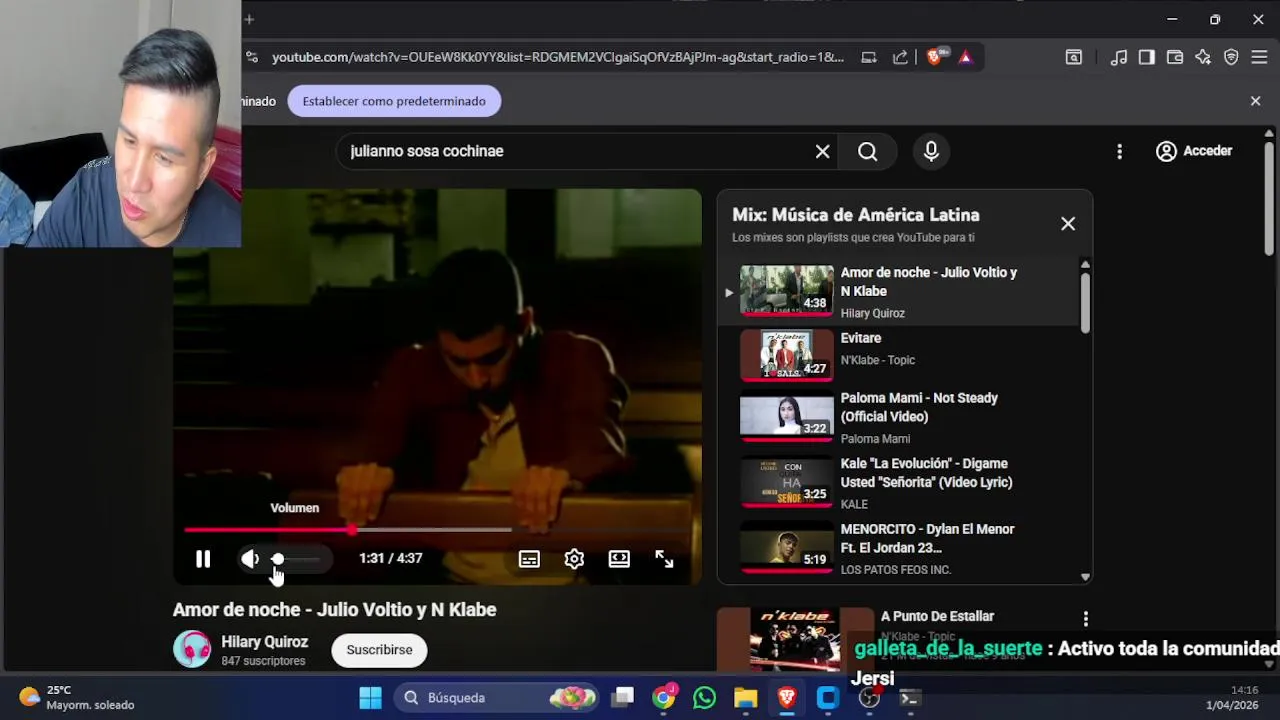Screen dimensions: 1280x720
Task: Dismiss the default browser notification bar
Action: point(1255,101)
